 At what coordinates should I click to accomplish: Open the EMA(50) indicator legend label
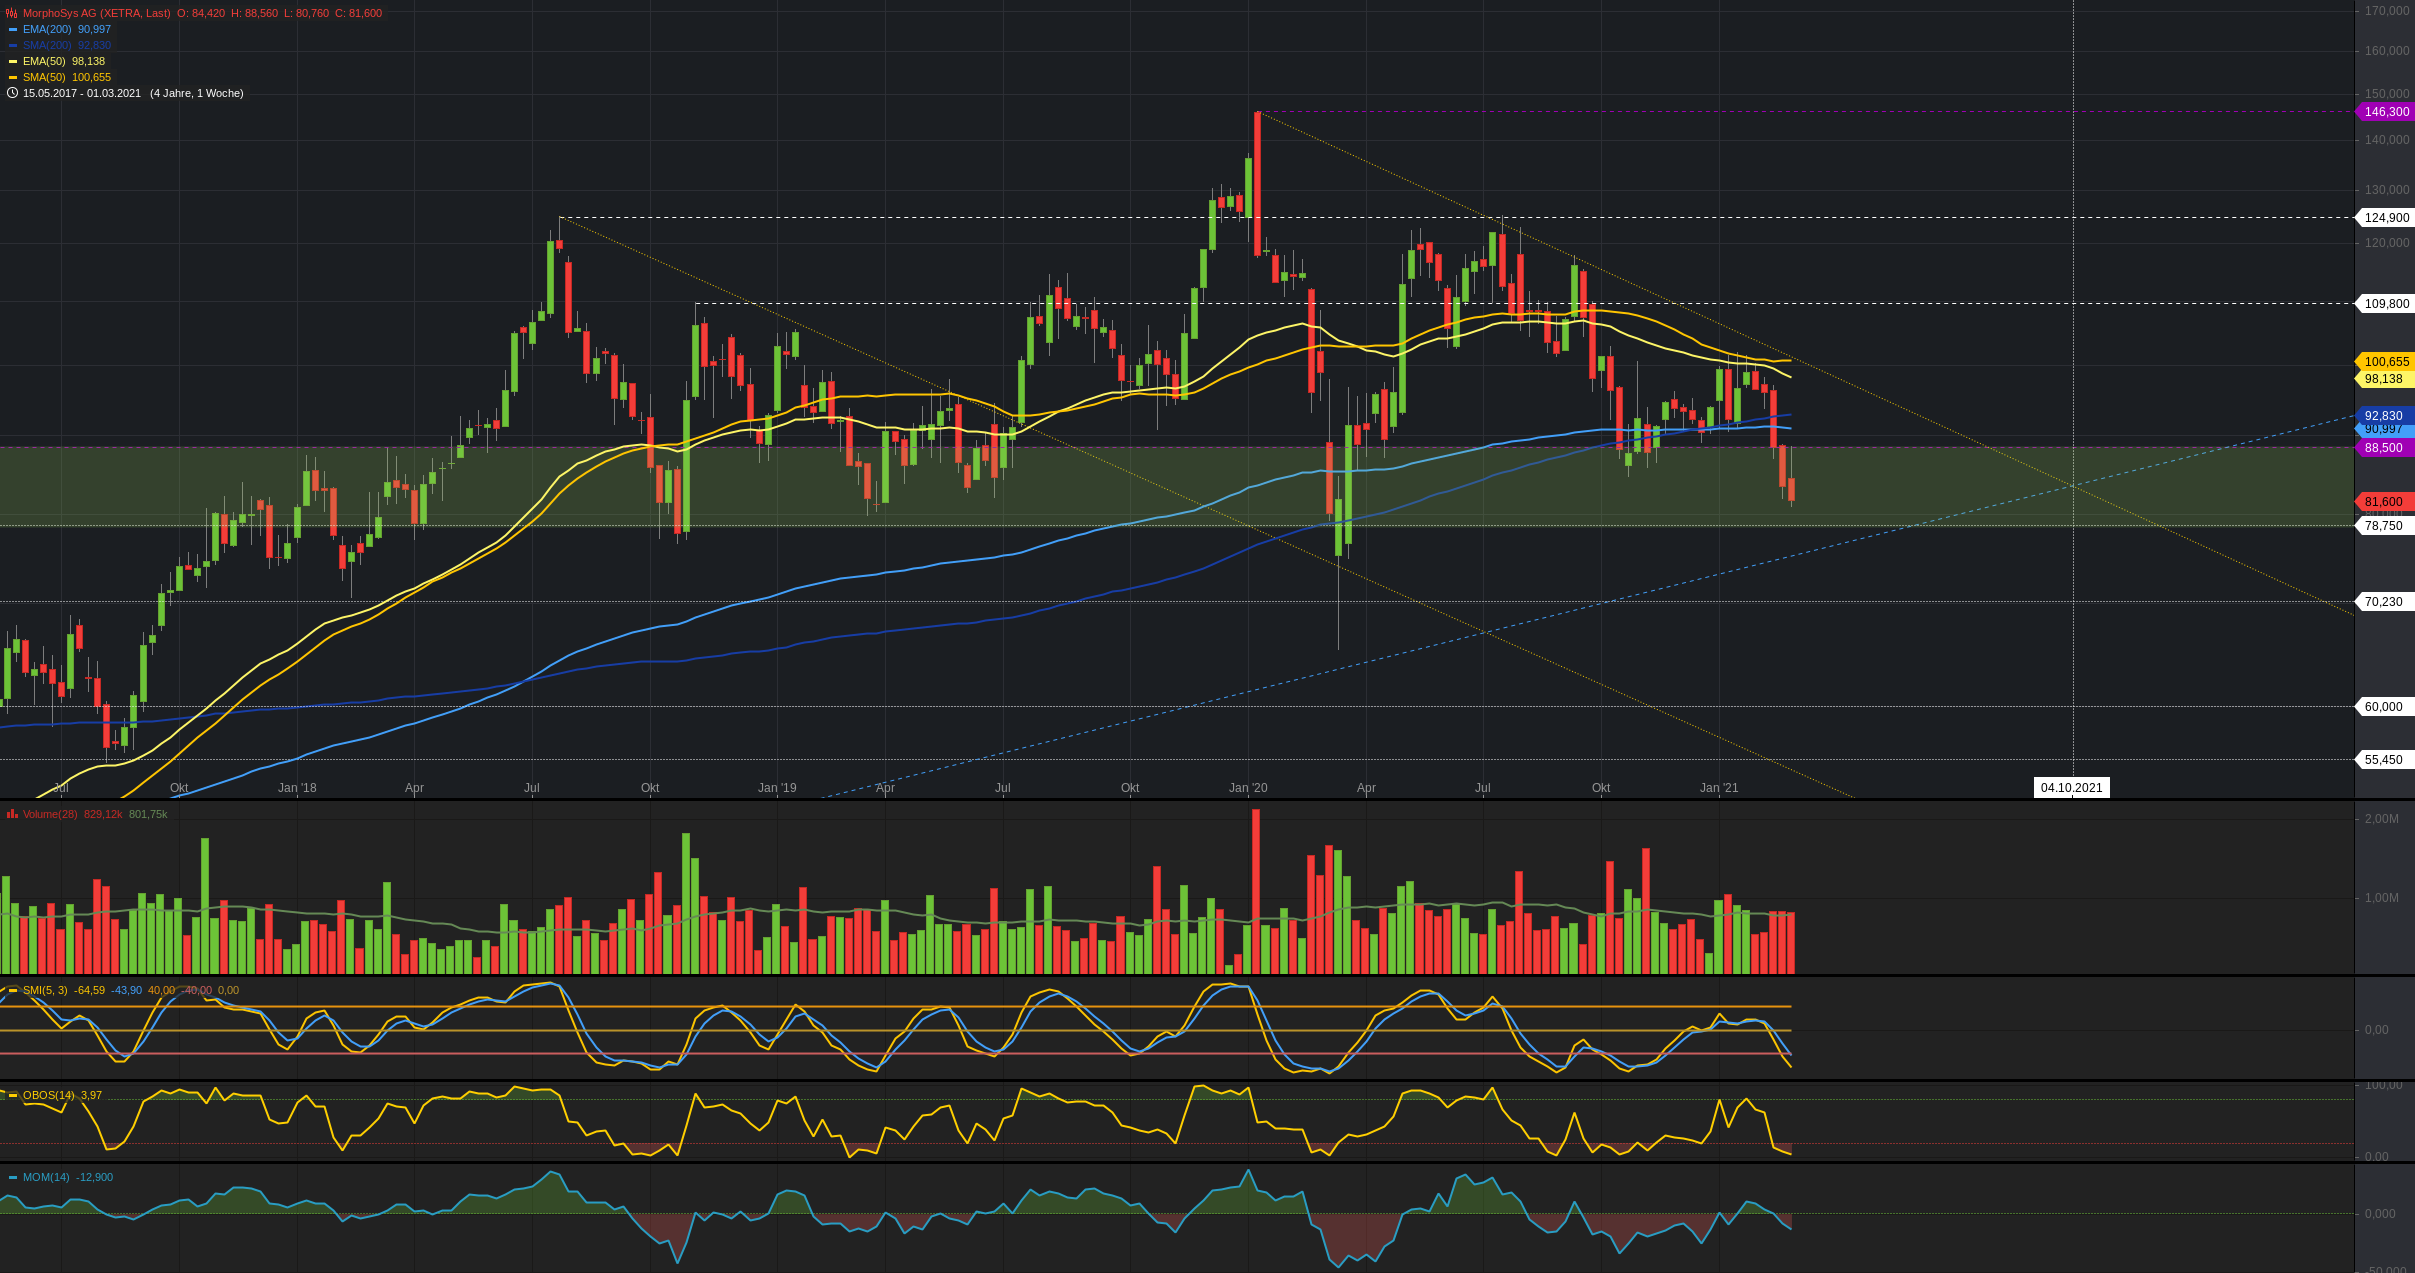[44, 61]
